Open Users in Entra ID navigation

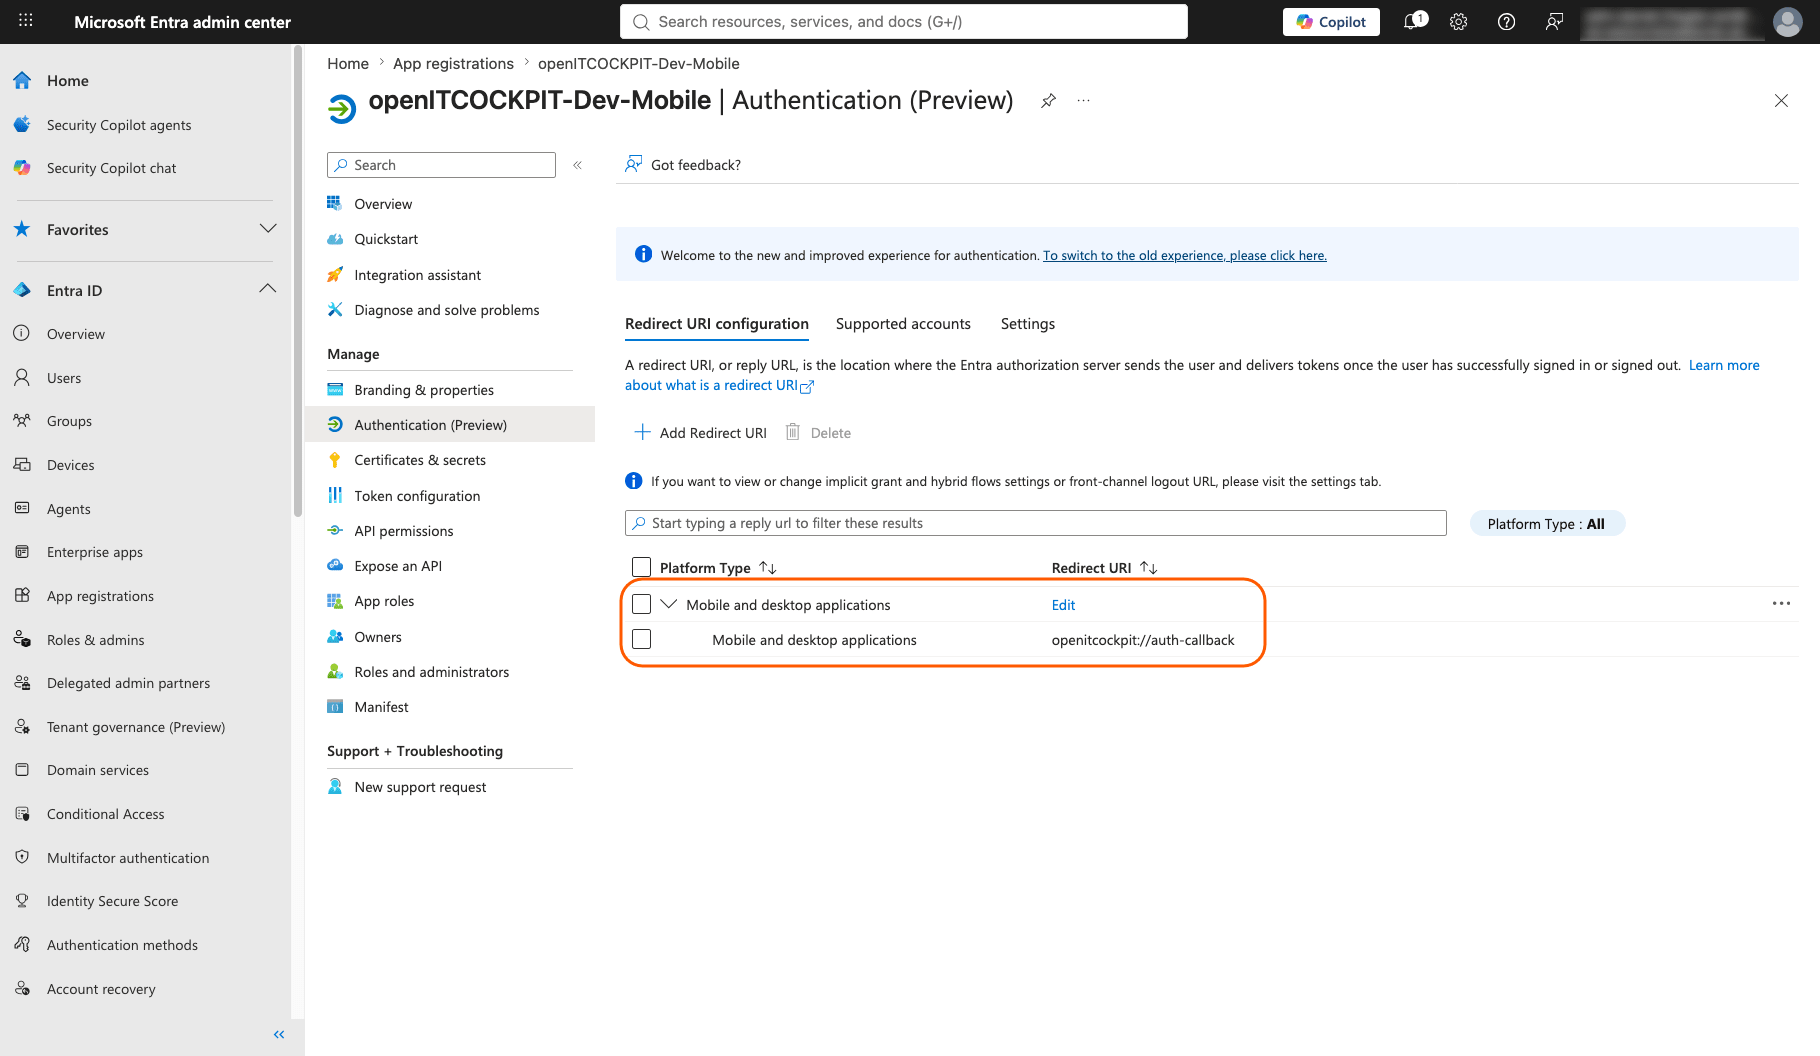point(64,378)
